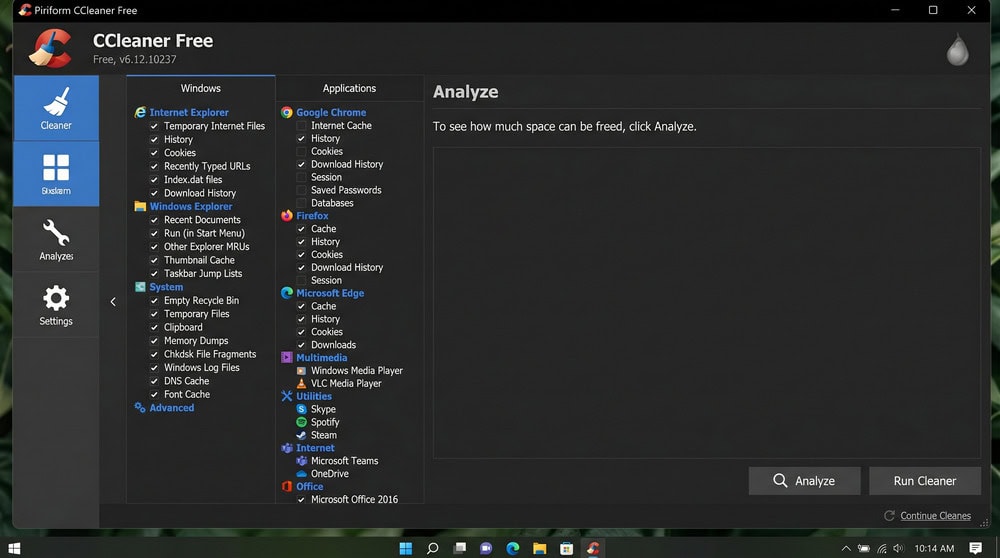Viewport: 1000px width, 558px height.
Task: Click the volume tray icon
Action: pyautogui.click(x=899, y=548)
